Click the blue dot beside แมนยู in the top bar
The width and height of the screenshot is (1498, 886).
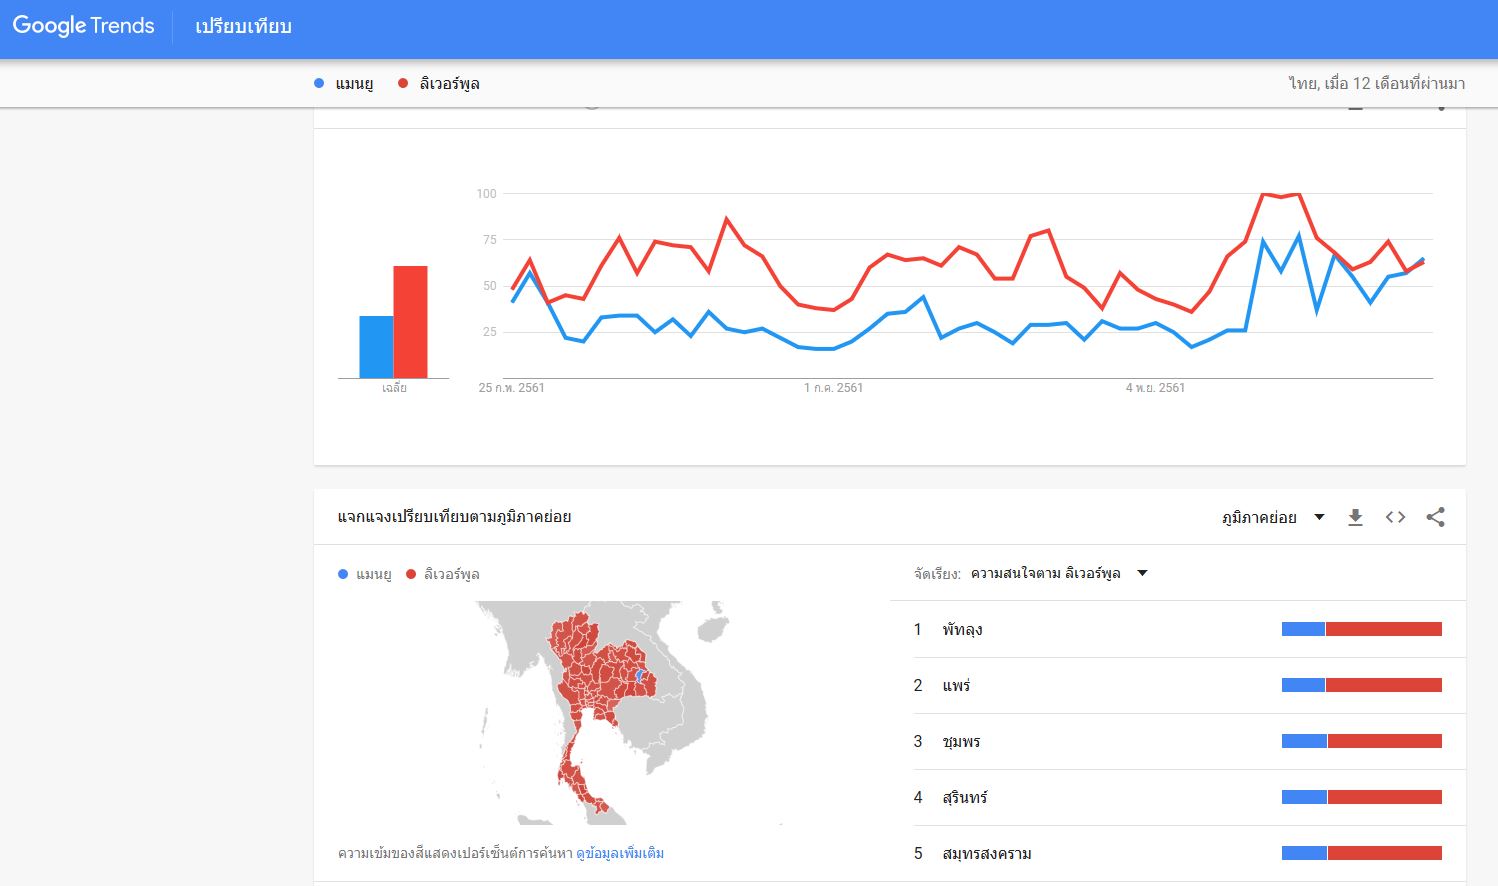(319, 83)
